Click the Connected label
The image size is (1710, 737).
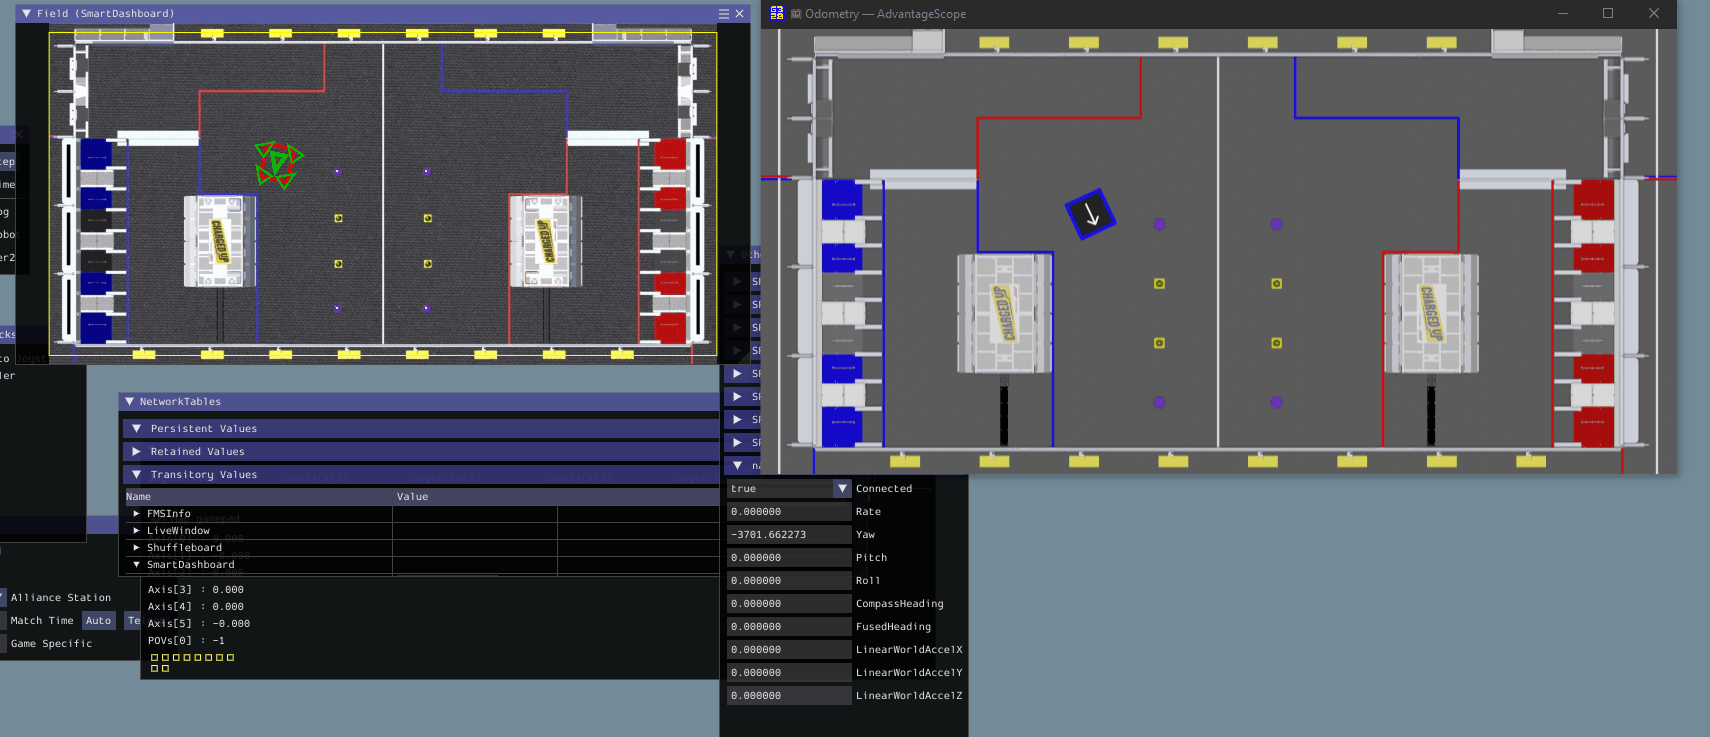coord(884,488)
